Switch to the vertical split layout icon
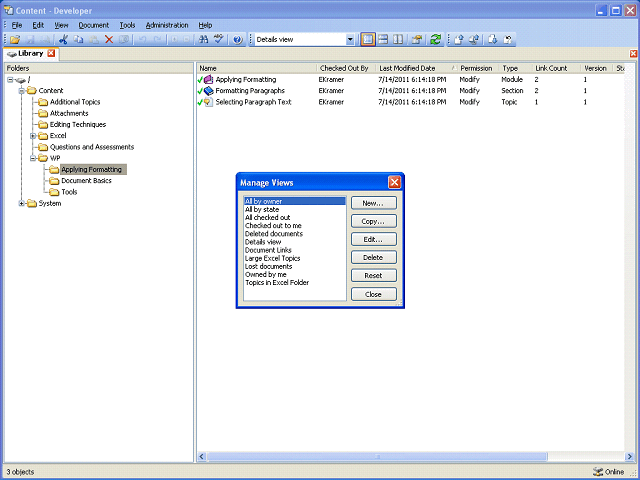 click(x=398, y=40)
